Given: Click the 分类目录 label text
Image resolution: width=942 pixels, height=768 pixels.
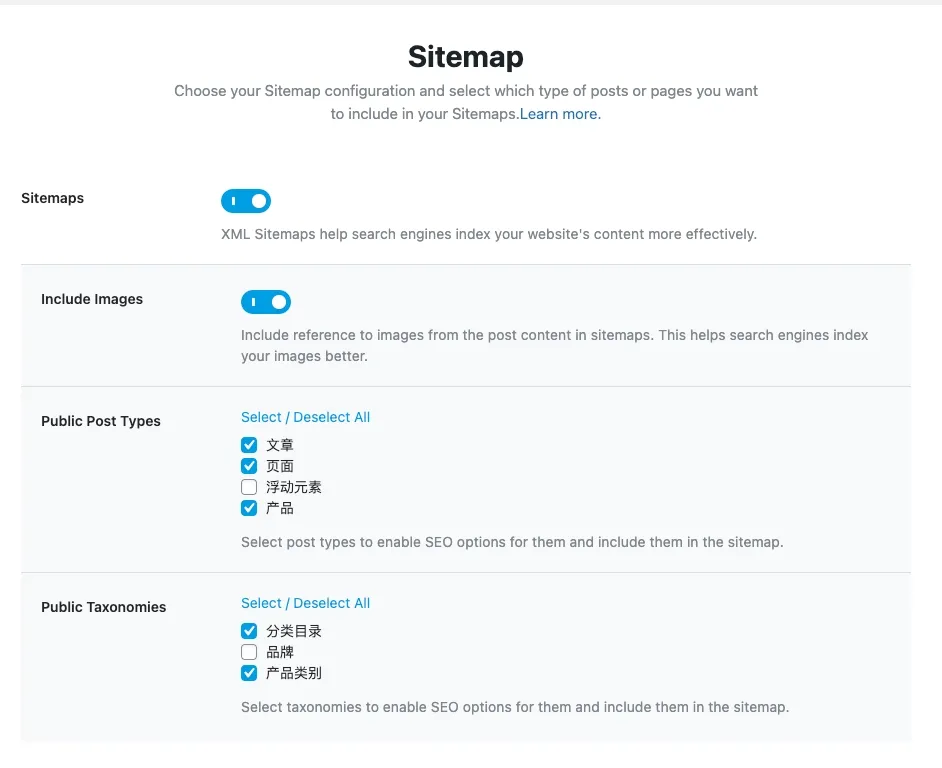Looking at the screenshot, I should pos(294,631).
